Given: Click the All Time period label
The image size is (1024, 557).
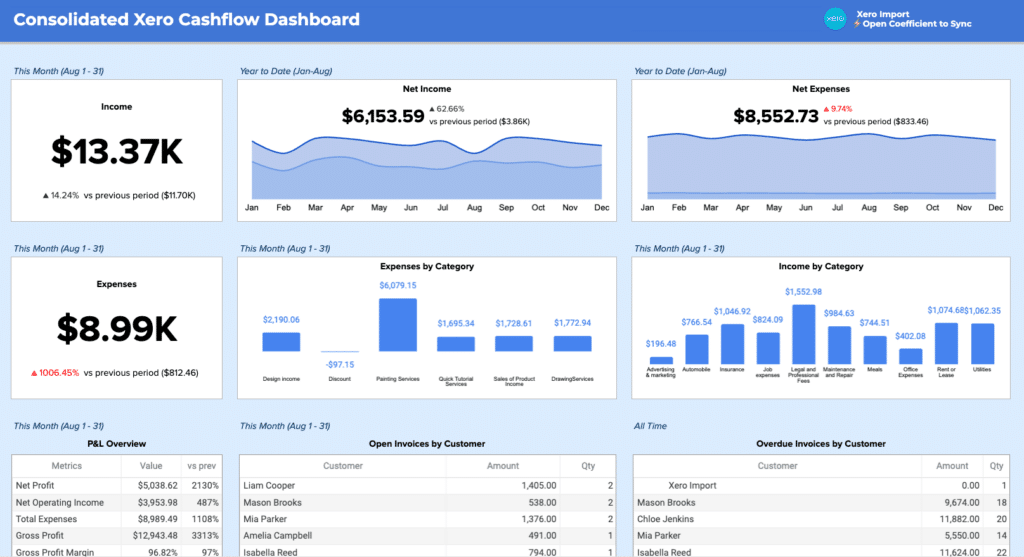Looking at the screenshot, I should (x=650, y=426).
